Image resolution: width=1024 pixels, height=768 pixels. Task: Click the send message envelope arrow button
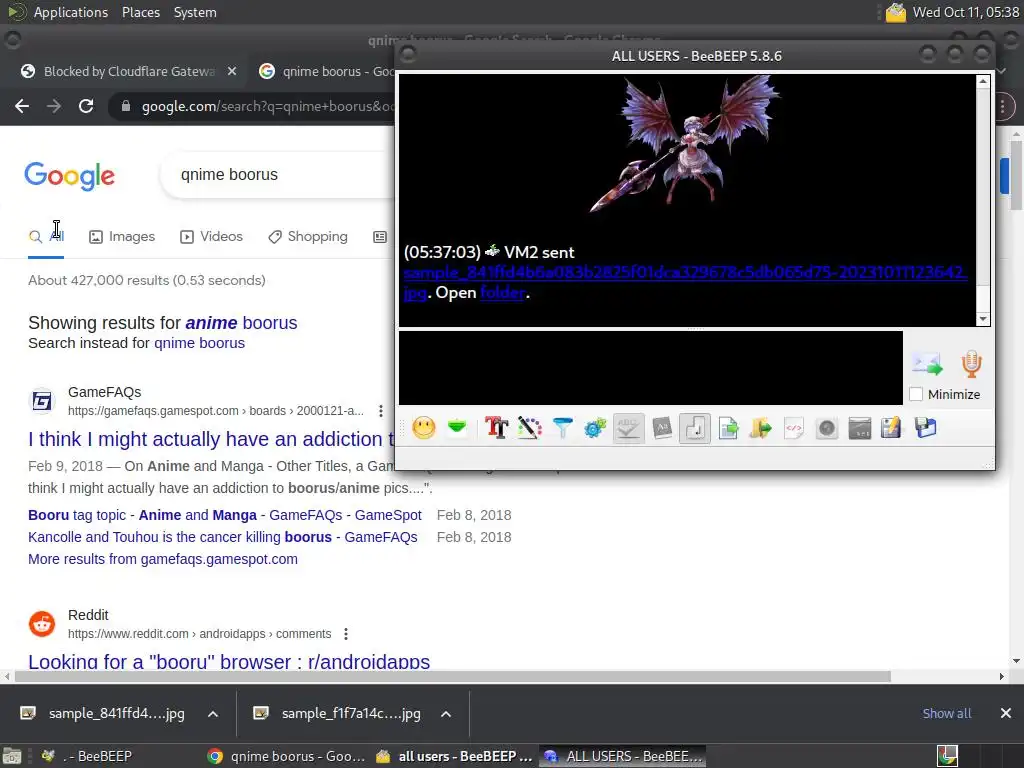coord(928,364)
